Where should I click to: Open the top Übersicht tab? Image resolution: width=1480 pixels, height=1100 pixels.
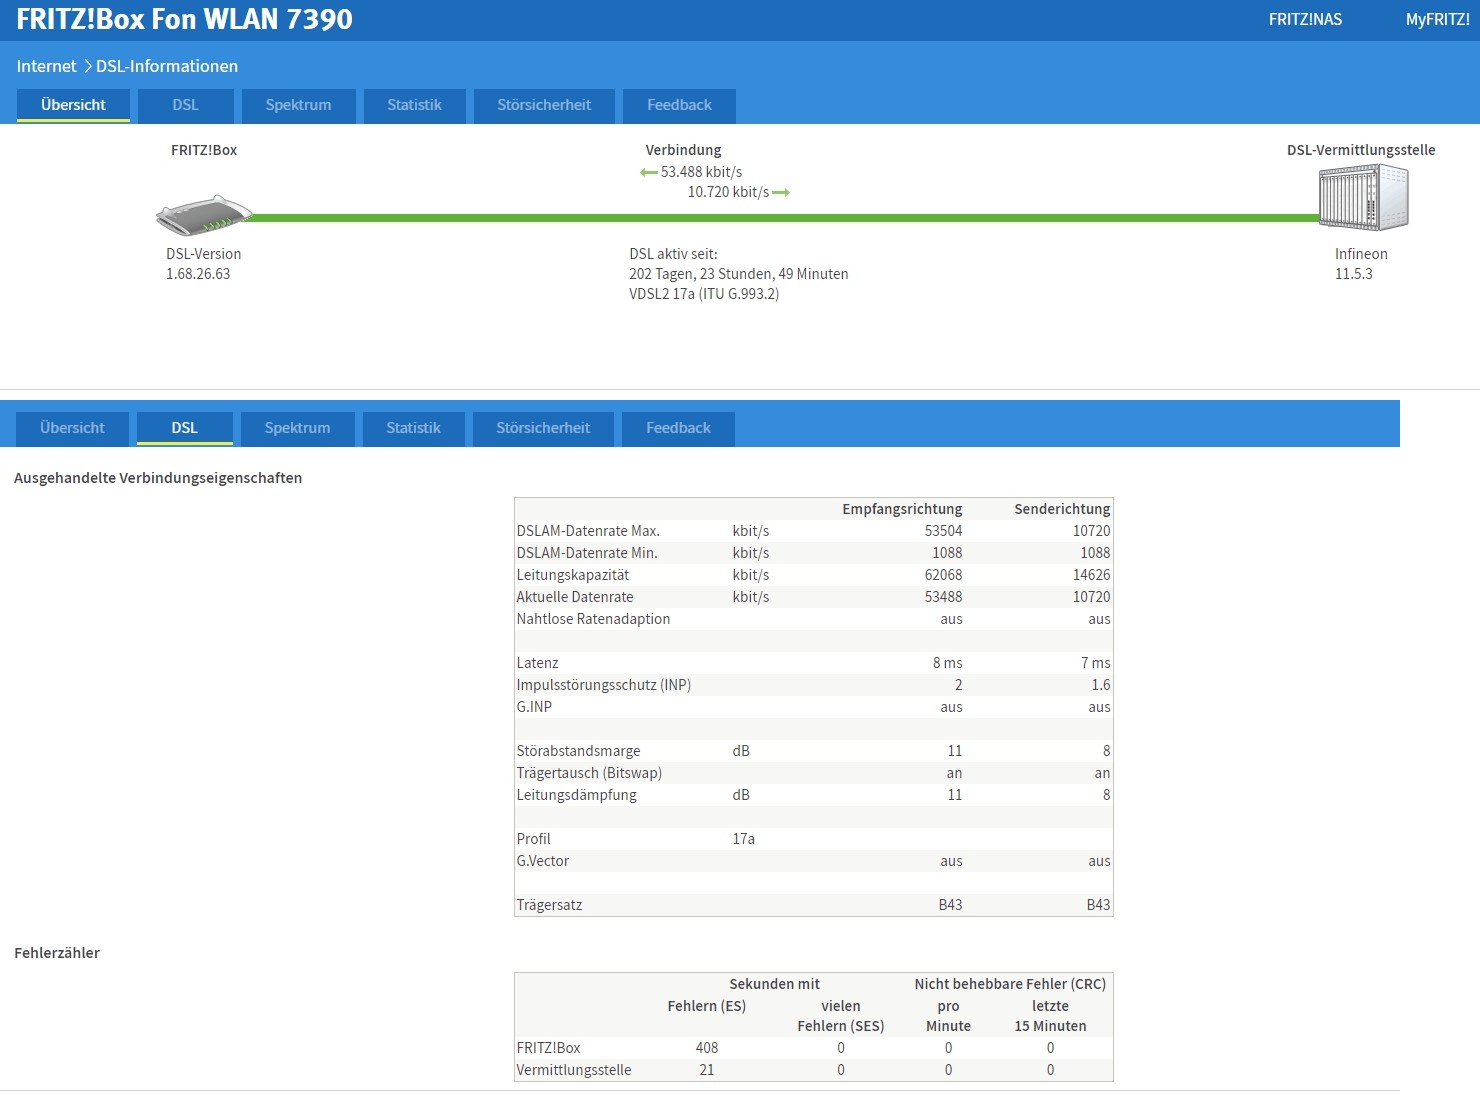pos(73,105)
